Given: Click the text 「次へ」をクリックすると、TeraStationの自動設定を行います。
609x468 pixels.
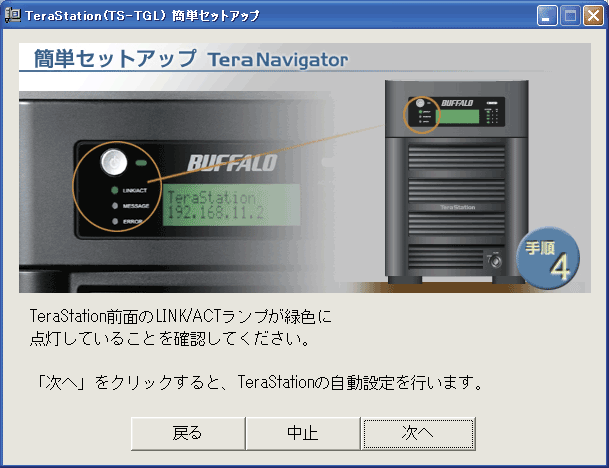Looking at the screenshot, I should [x=259, y=382].
